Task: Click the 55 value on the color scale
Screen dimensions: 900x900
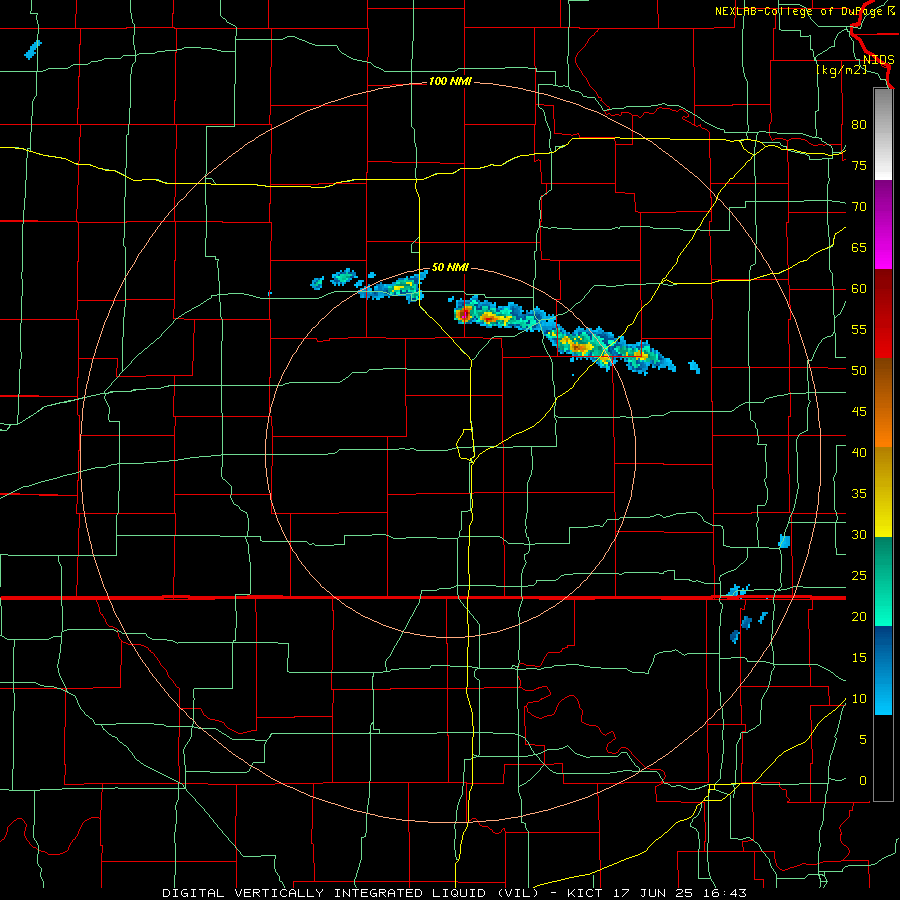Action: click(859, 329)
